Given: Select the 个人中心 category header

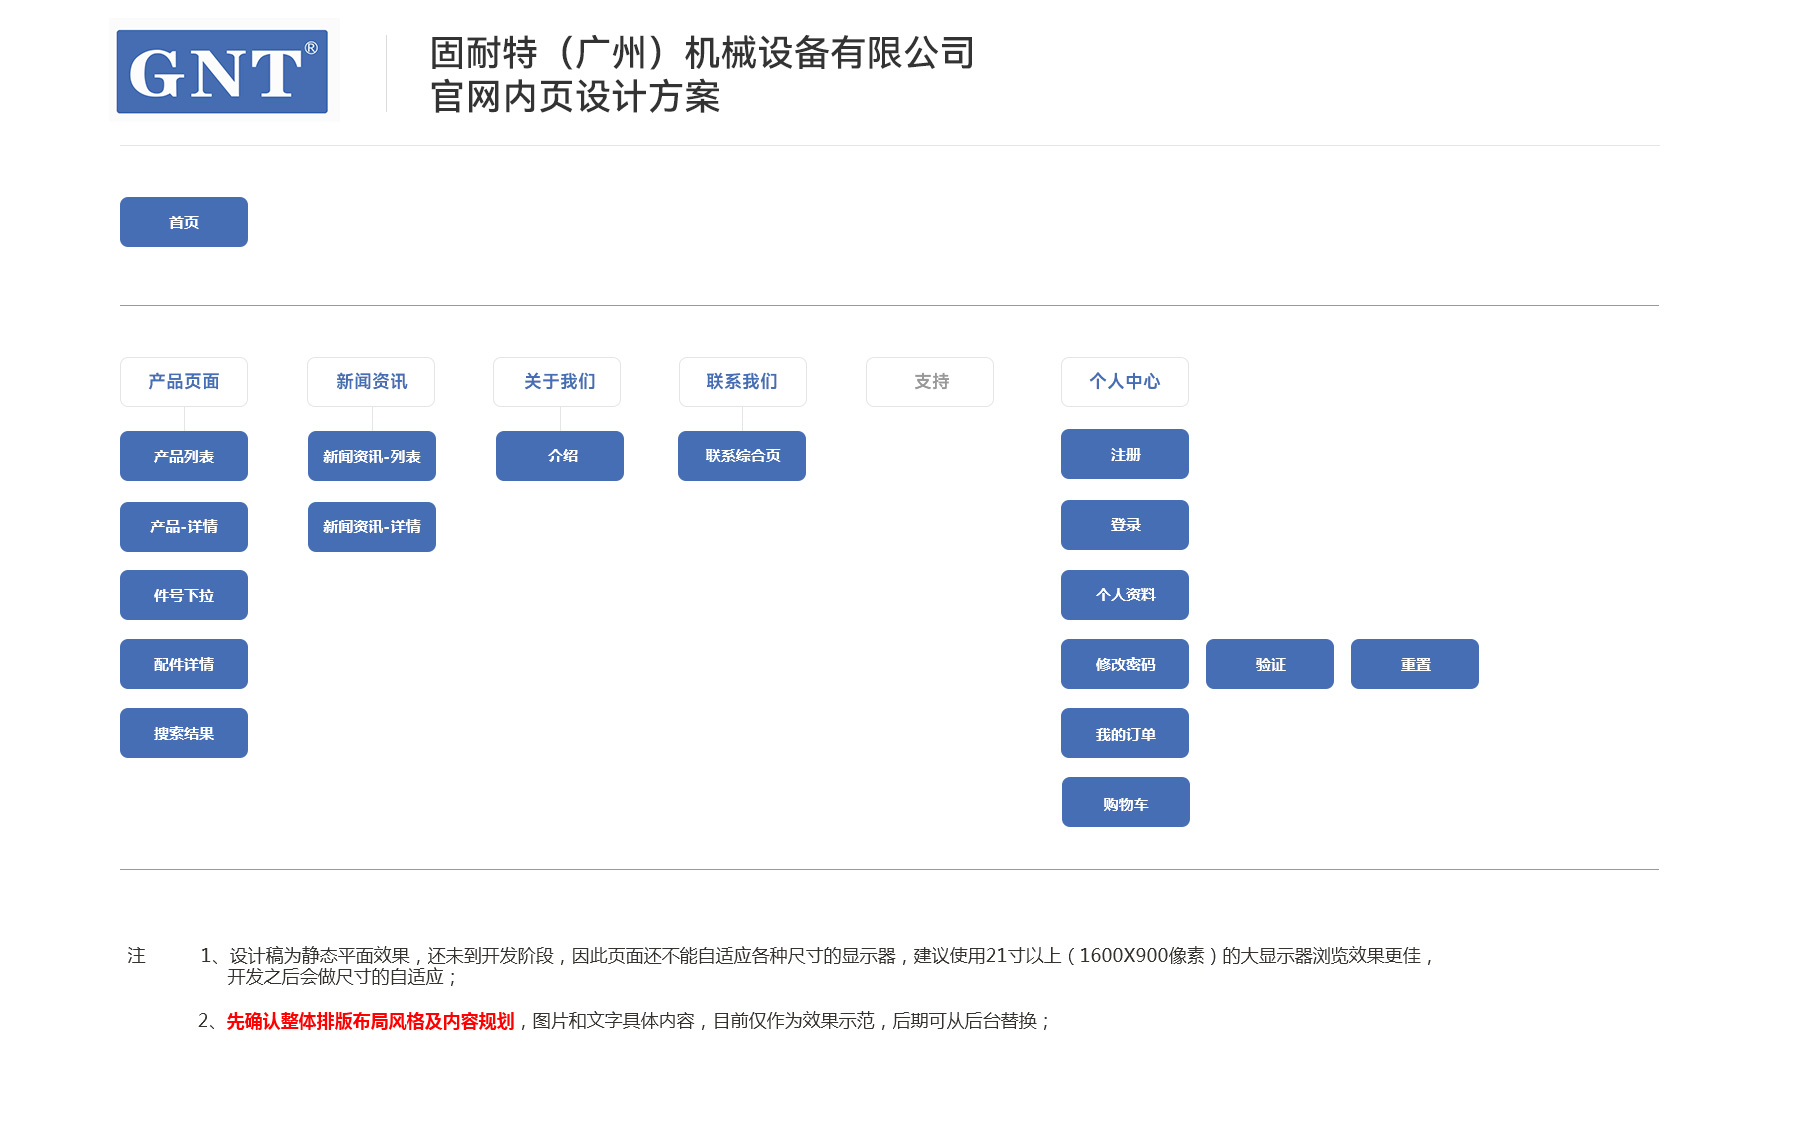Looking at the screenshot, I should (x=1125, y=382).
